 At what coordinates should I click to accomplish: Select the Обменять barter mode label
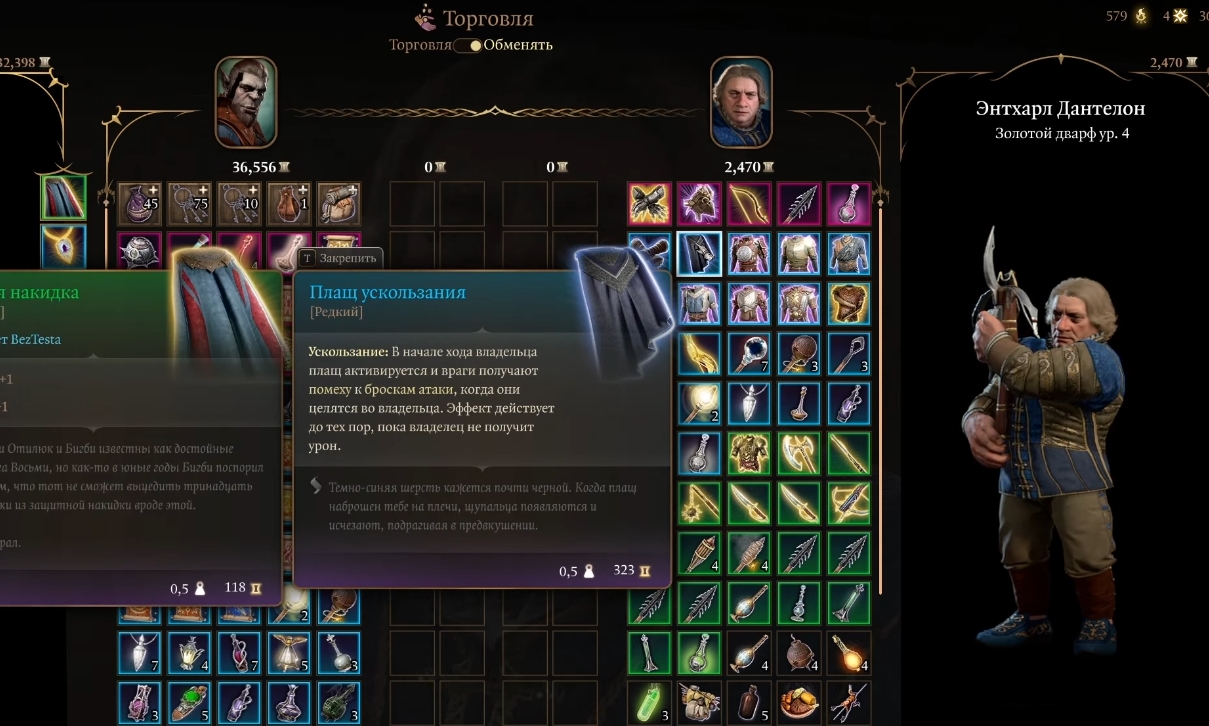point(518,45)
